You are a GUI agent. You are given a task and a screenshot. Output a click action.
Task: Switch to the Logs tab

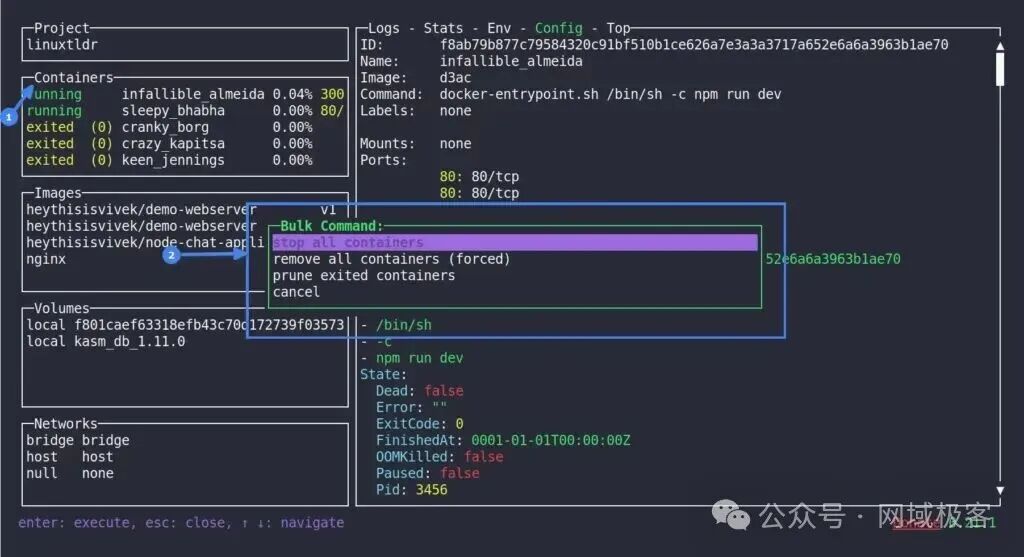[383, 28]
